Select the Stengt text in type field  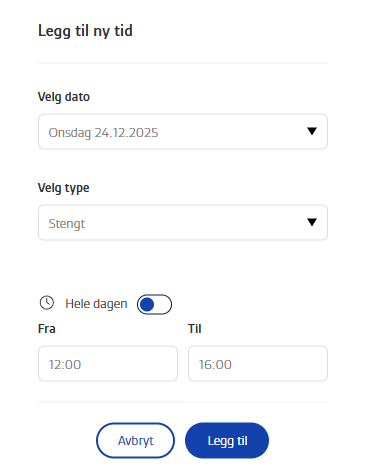(x=67, y=224)
